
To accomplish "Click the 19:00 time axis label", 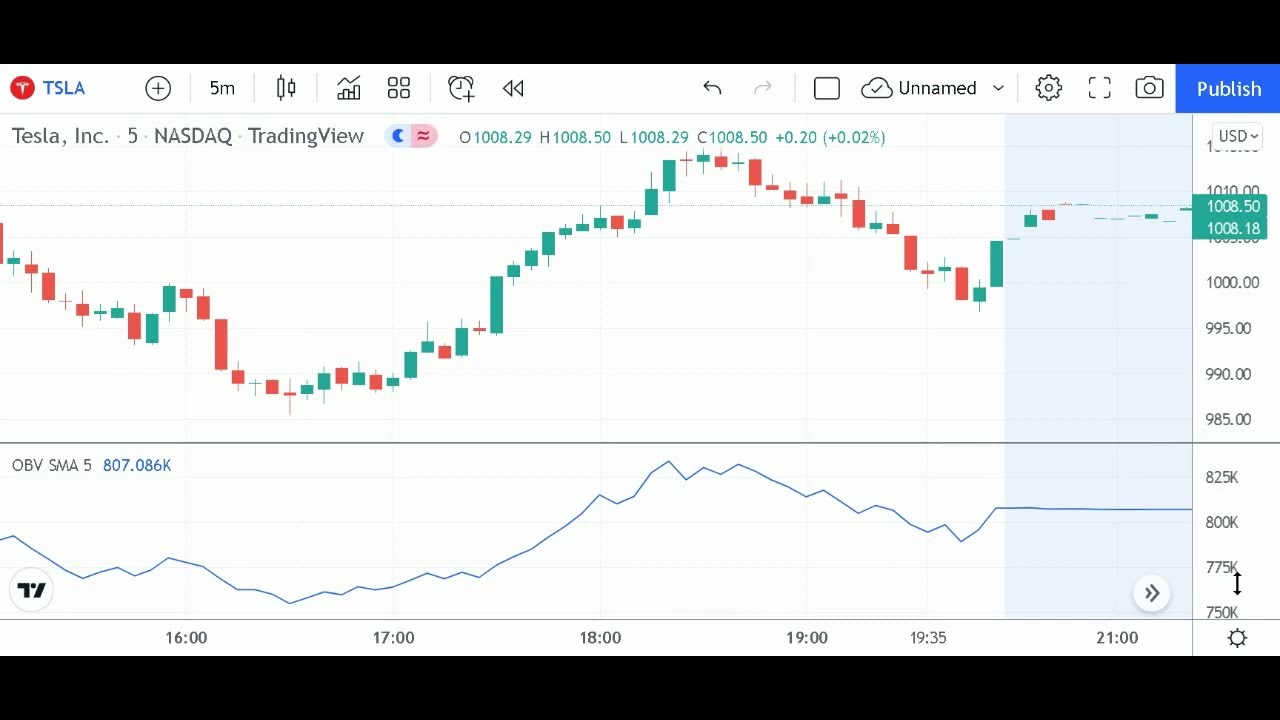I will point(807,637).
